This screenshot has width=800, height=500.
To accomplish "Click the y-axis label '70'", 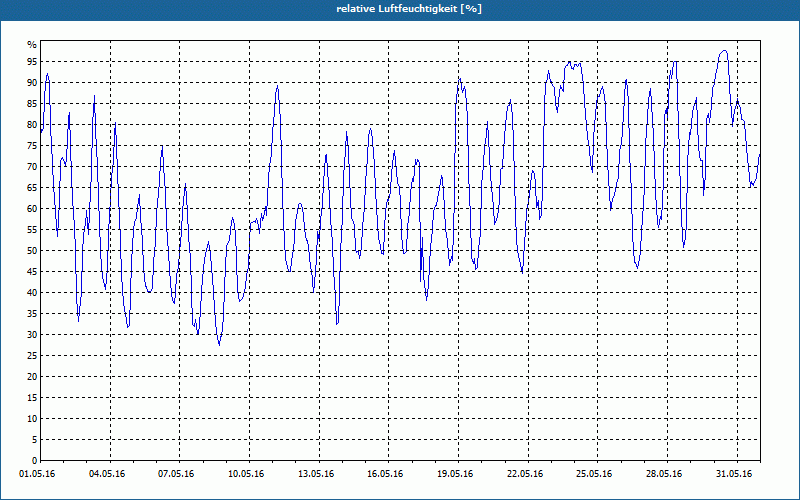I will [x=32, y=167].
